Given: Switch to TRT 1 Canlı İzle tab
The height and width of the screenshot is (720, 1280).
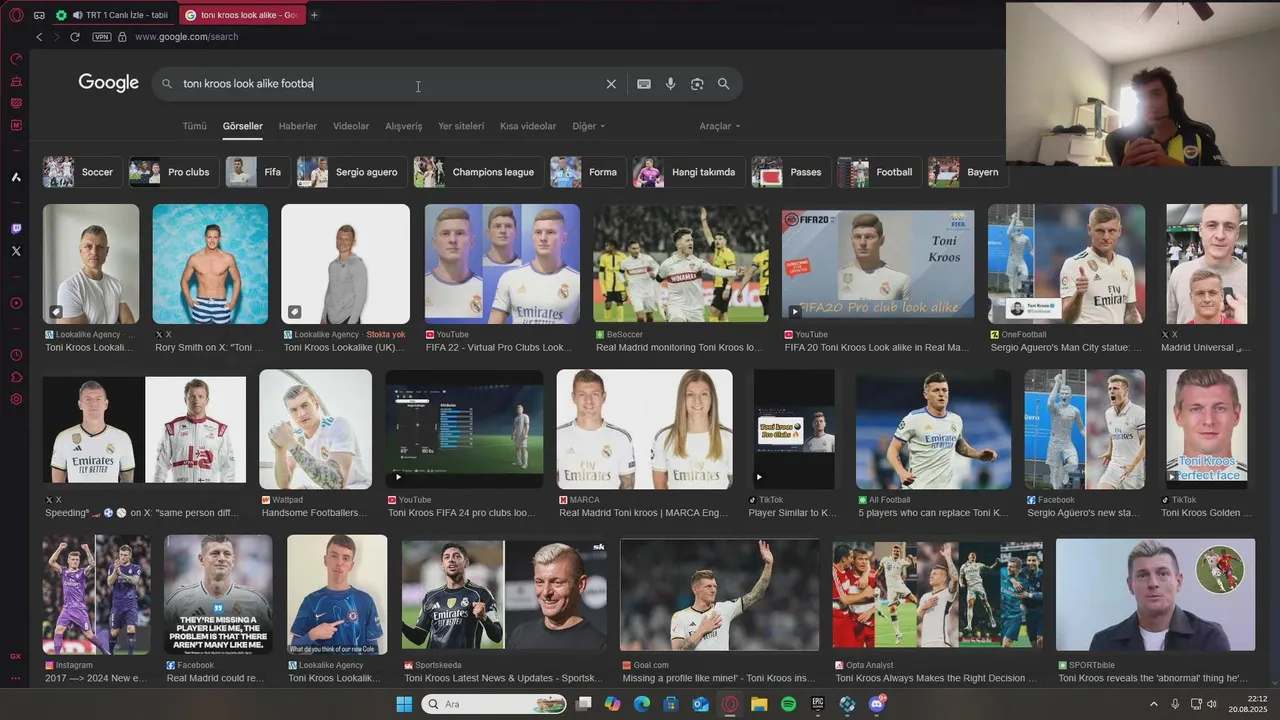Looking at the screenshot, I should coord(113,15).
